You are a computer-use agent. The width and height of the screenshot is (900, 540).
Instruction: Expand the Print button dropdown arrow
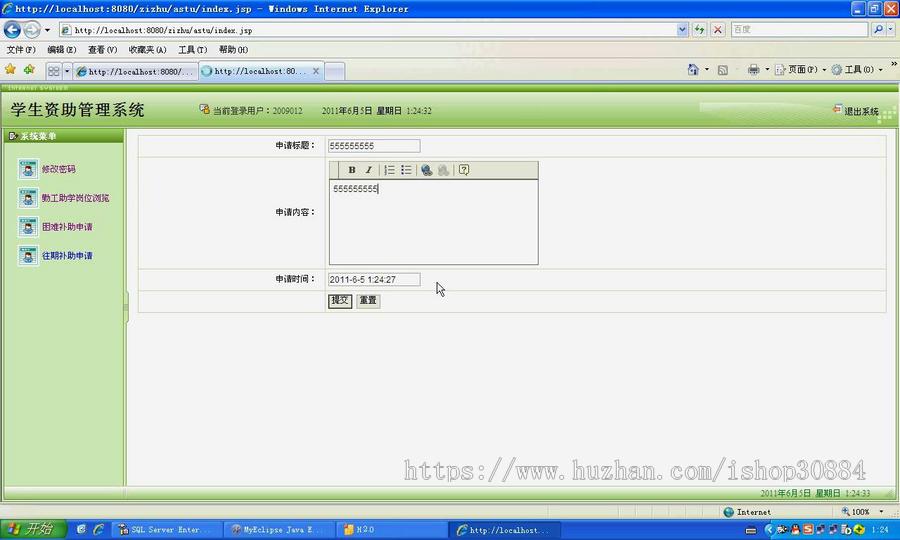(x=767, y=69)
